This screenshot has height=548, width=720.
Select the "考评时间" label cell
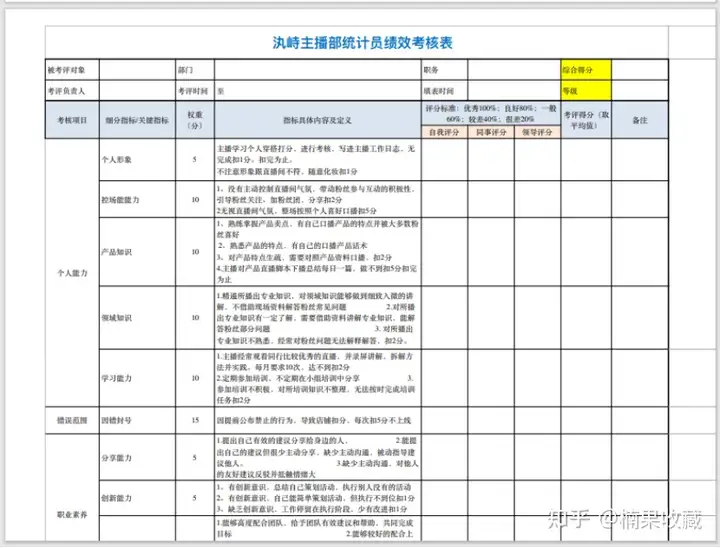coord(195,90)
